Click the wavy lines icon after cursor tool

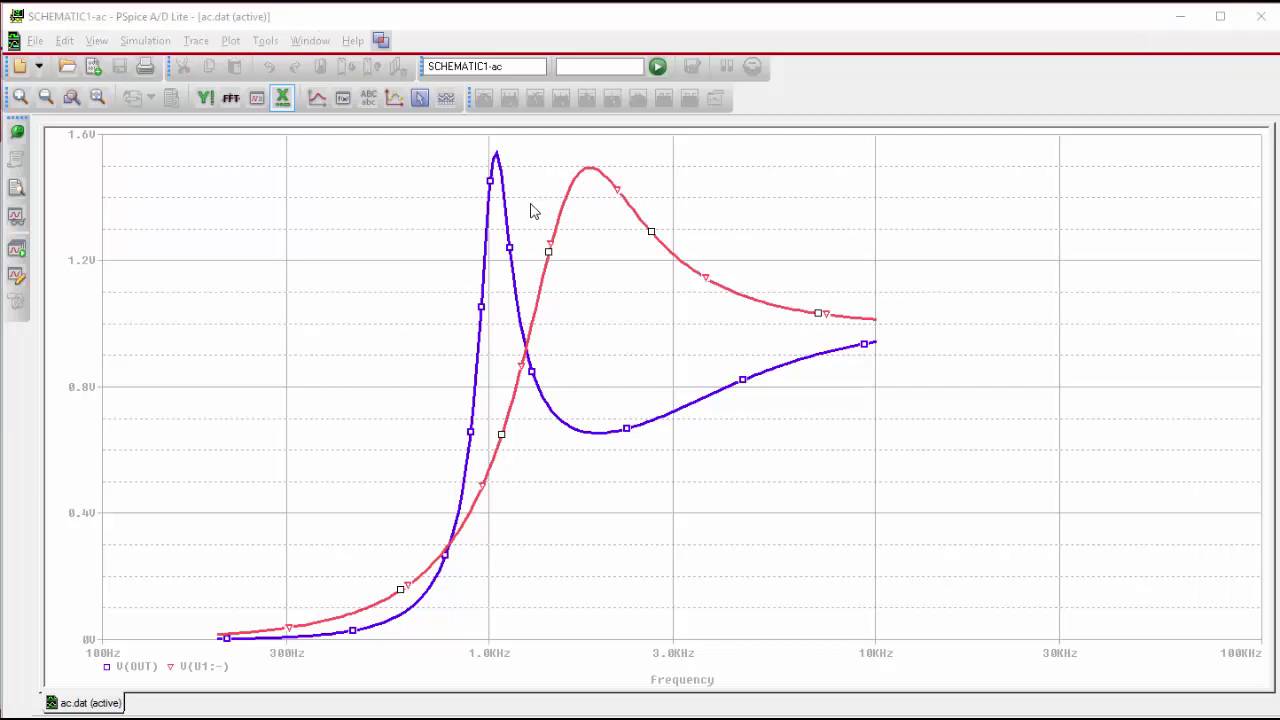click(446, 97)
